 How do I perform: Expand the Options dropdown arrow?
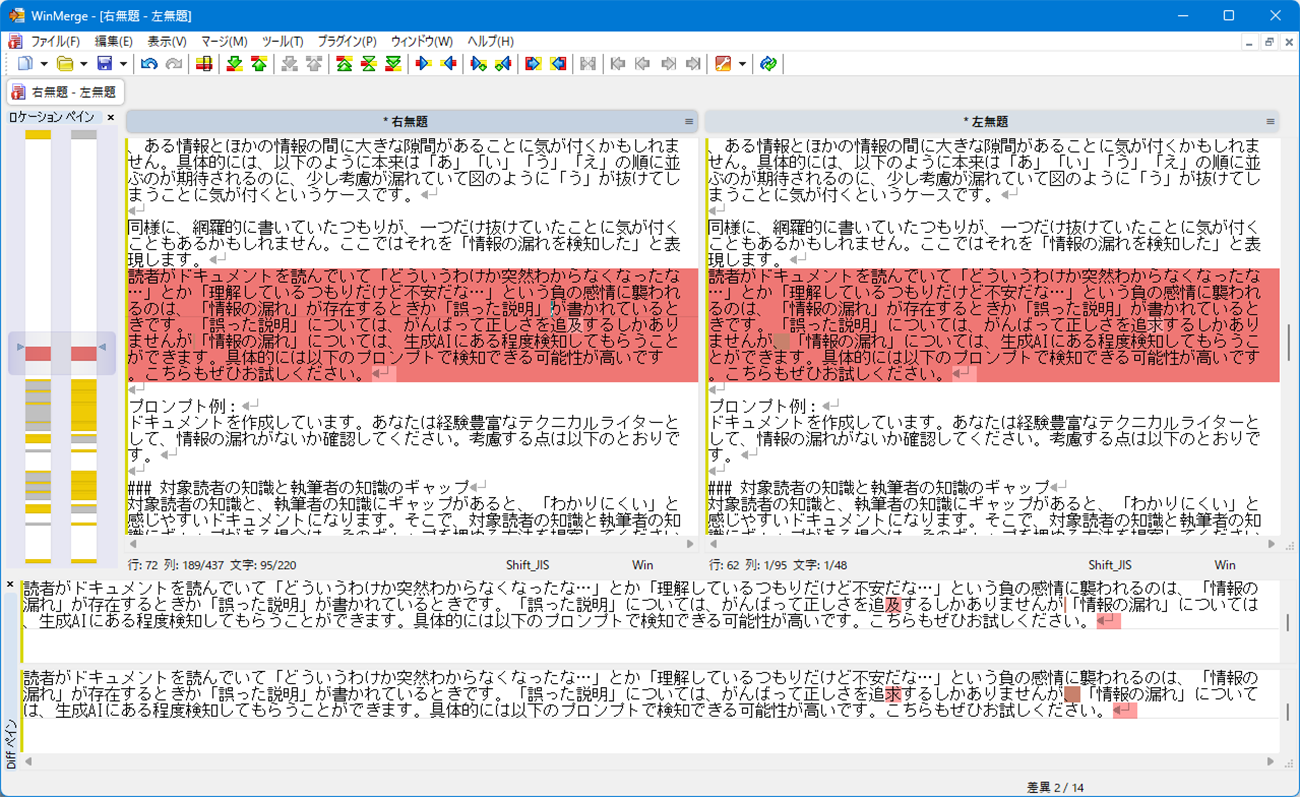point(742,64)
